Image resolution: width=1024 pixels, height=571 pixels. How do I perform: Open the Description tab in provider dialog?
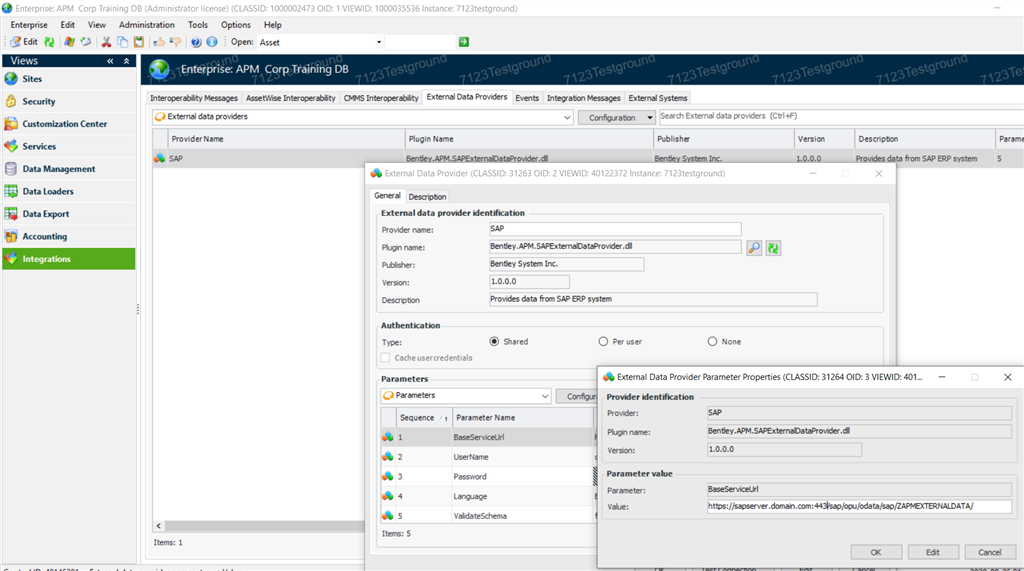coord(427,197)
